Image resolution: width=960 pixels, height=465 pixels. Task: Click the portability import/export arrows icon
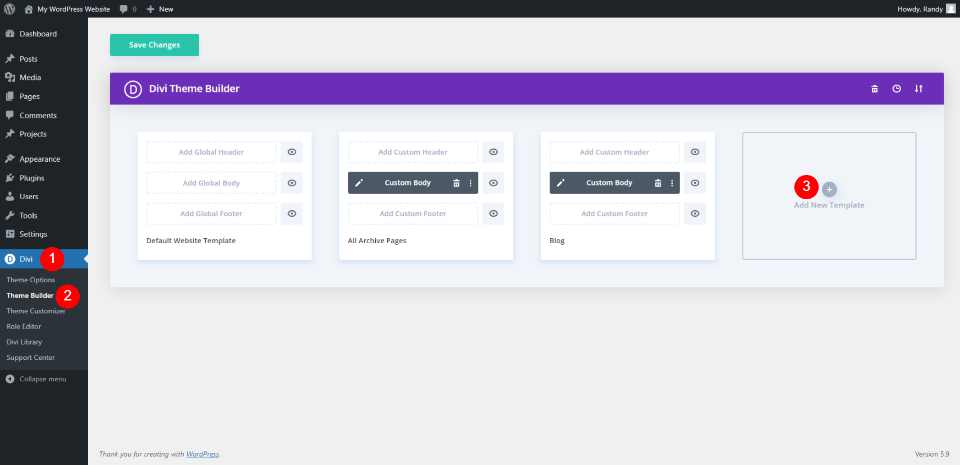coord(918,89)
